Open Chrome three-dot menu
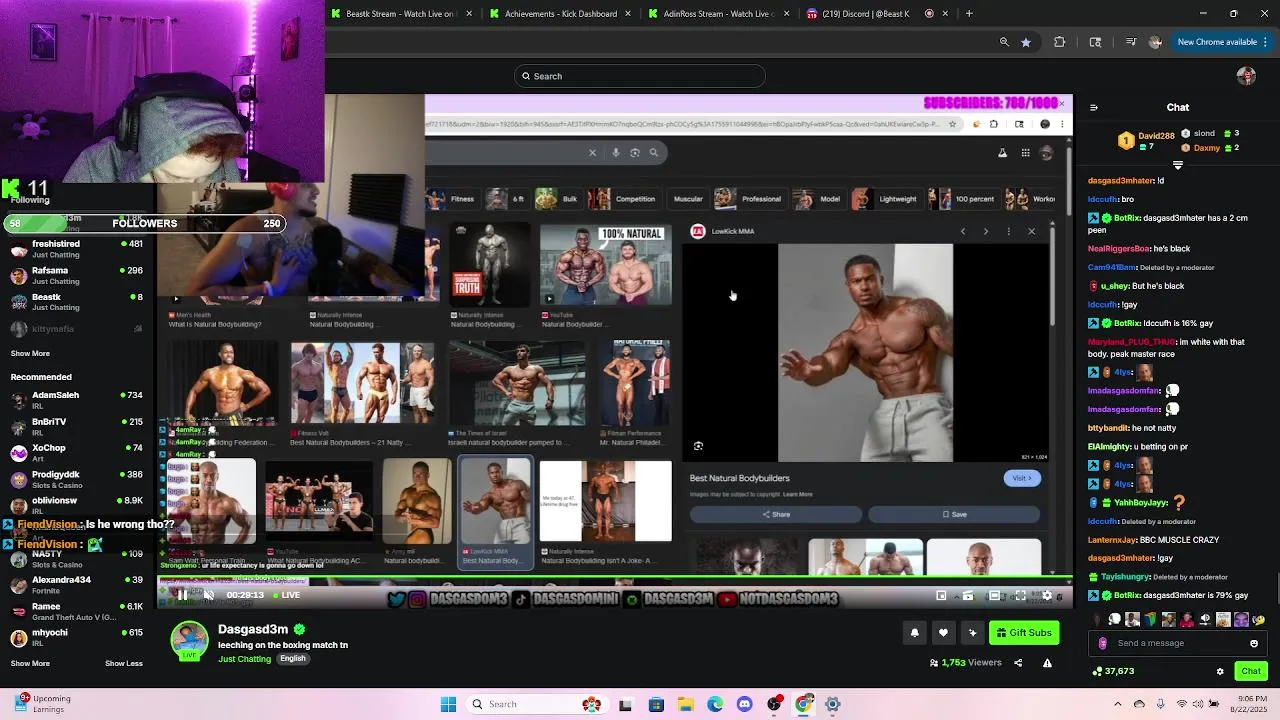The image size is (1280, 720). (x=1265, y=42)
